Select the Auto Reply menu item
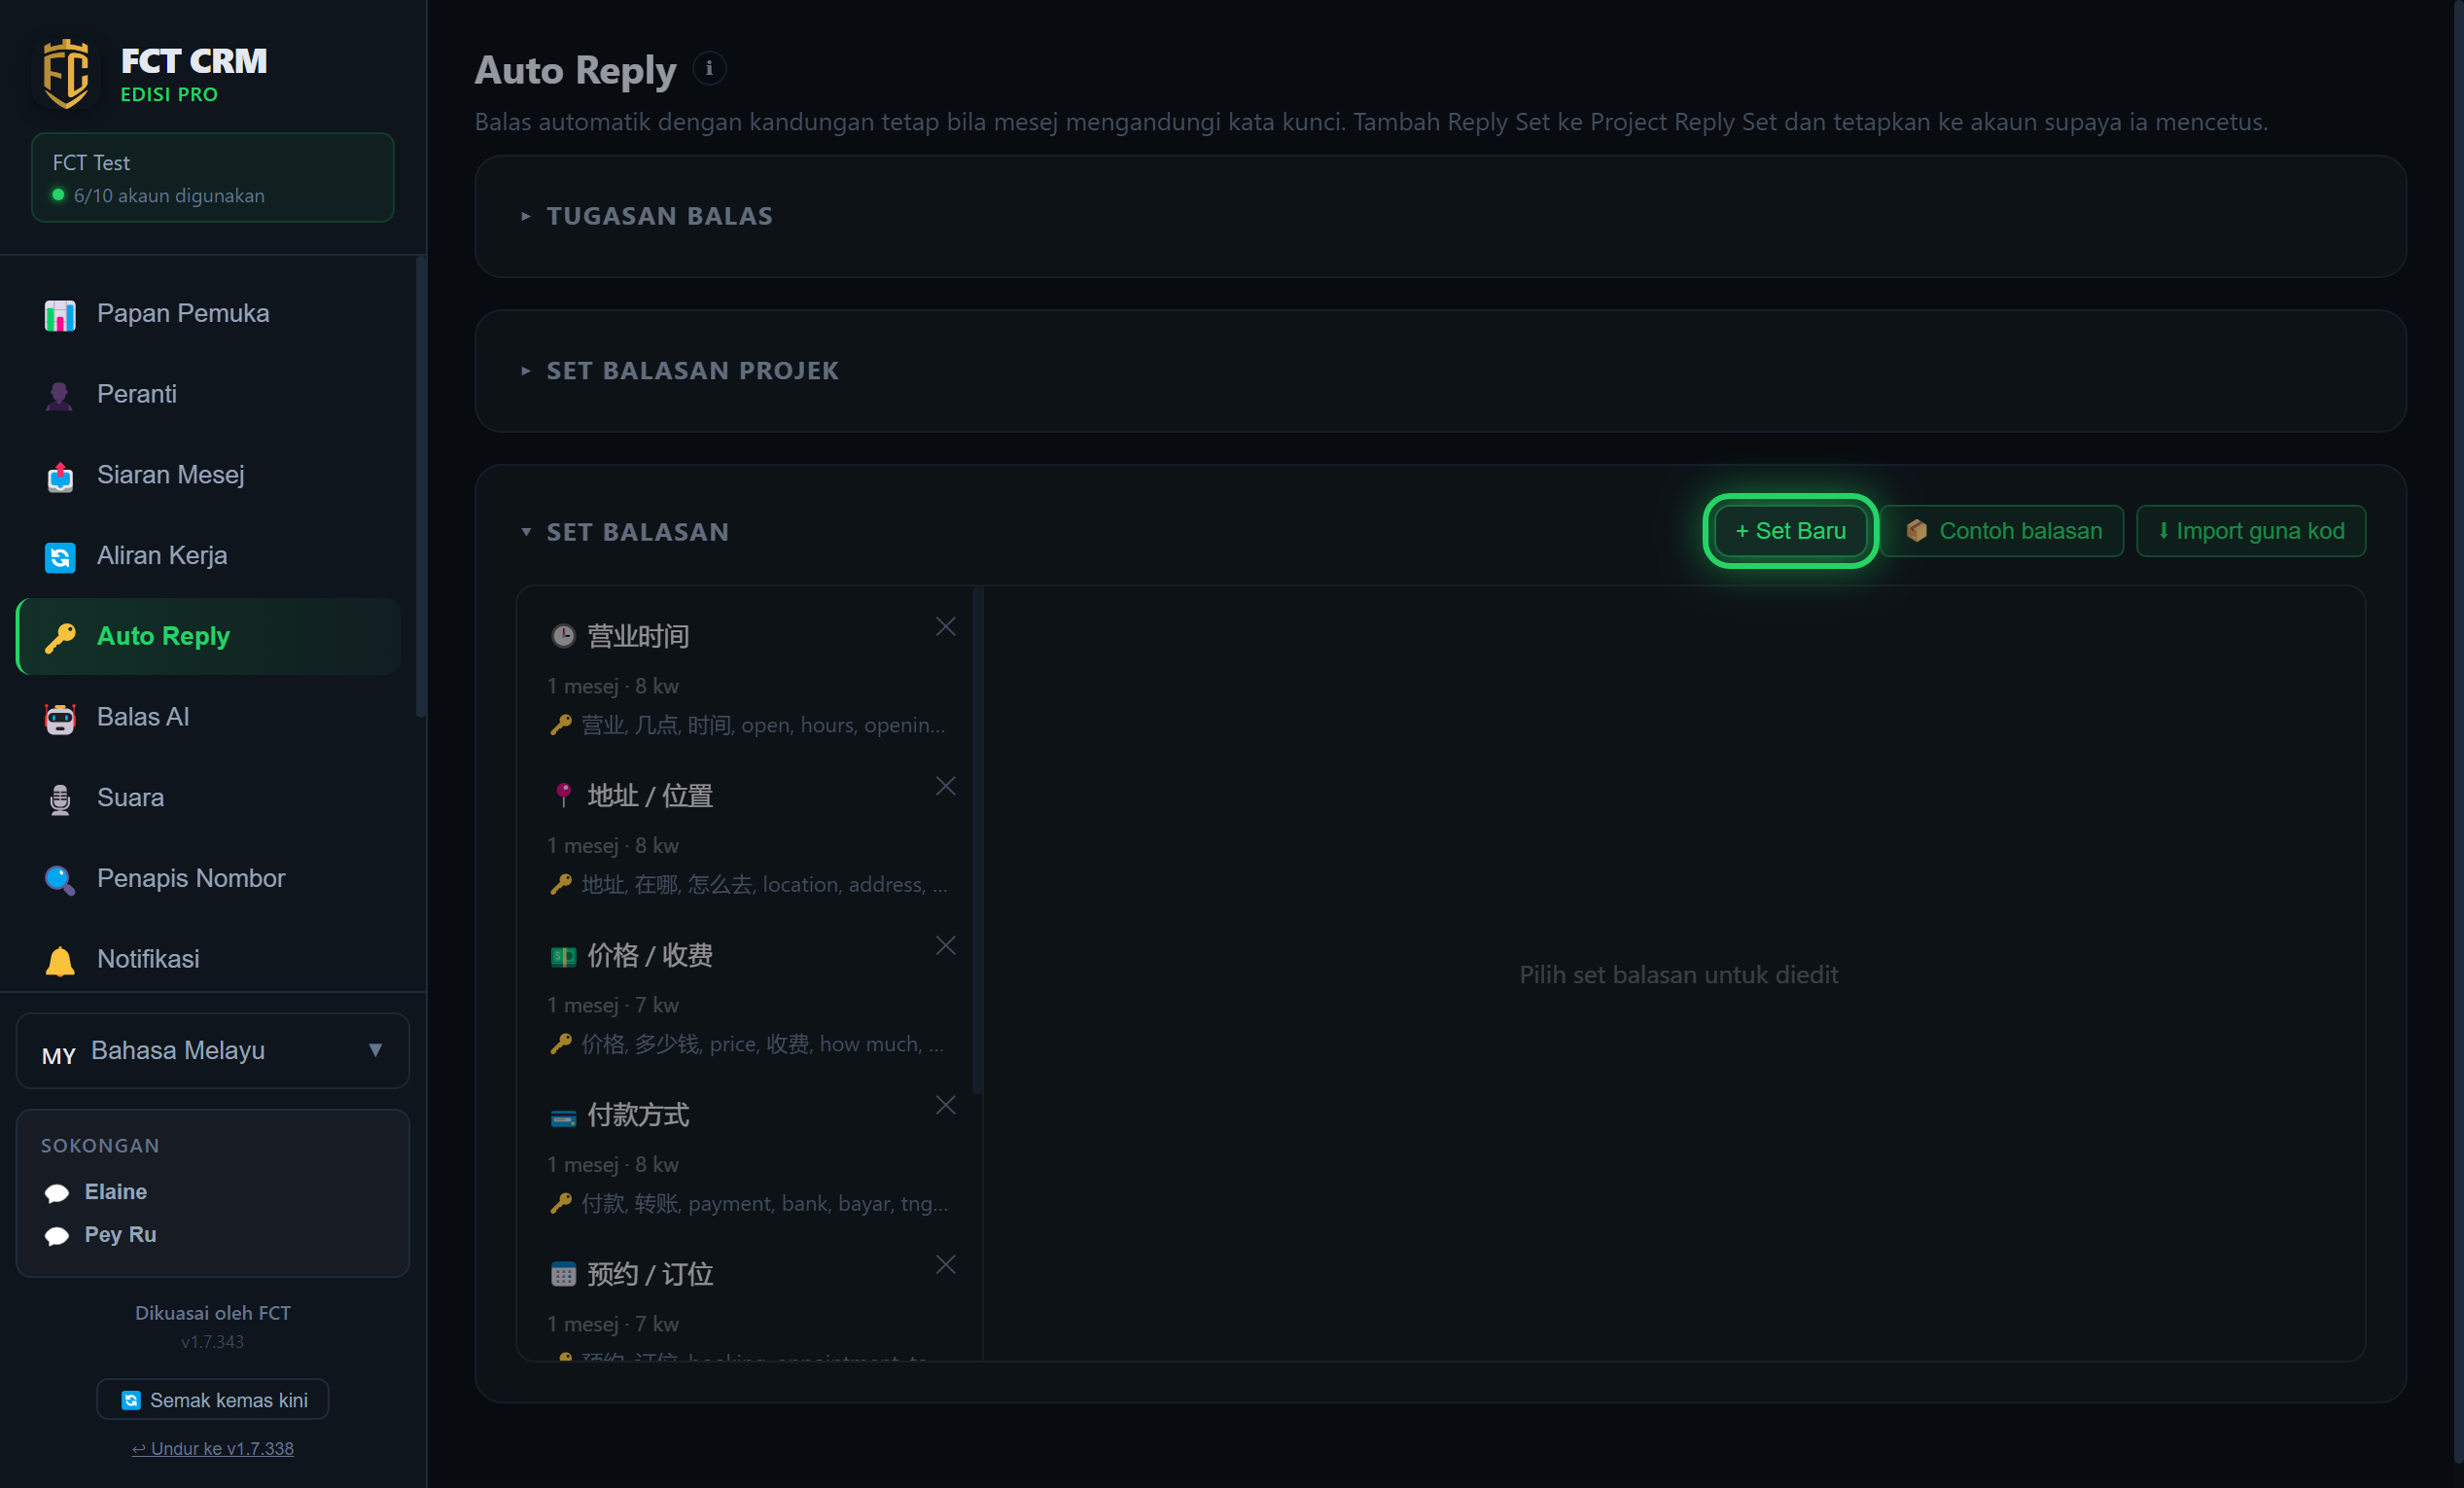Viewport: 2464px width, 1488px height. 209,636
